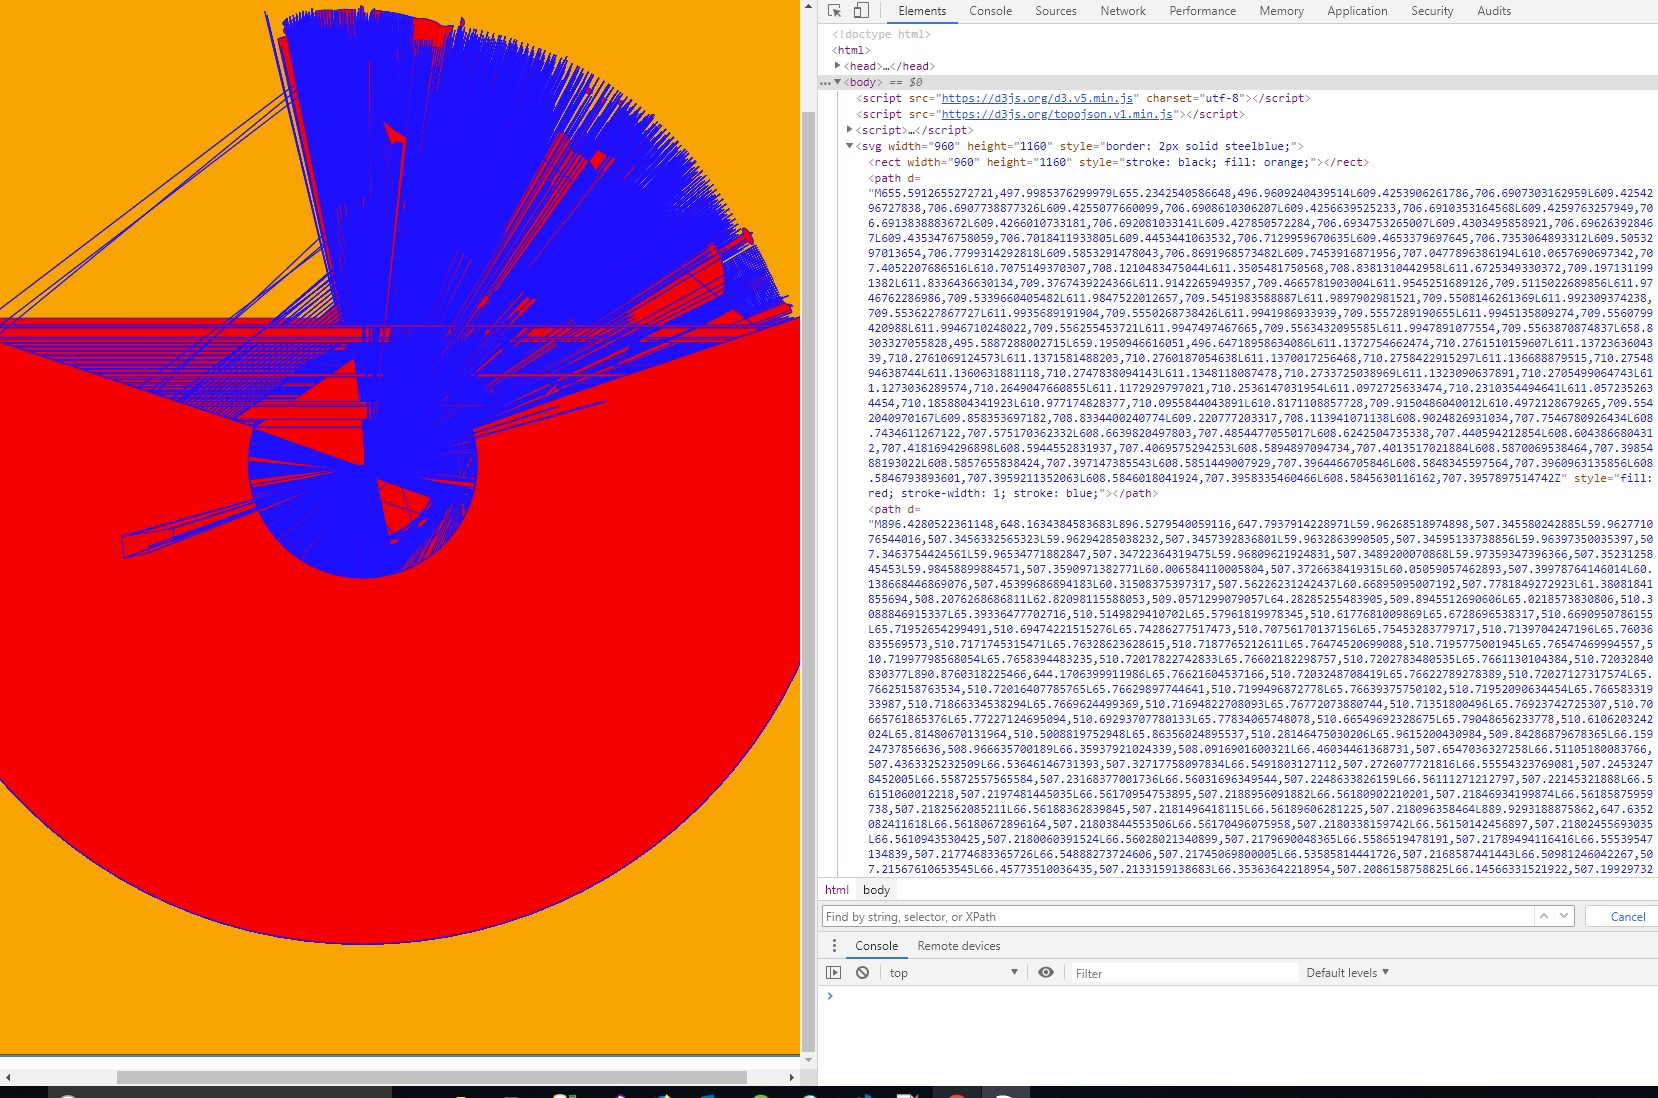Click the page's right scroll arrow
Image resolution: width=1658 pixels, height=1098 pixels.
tap(792, 1078)
